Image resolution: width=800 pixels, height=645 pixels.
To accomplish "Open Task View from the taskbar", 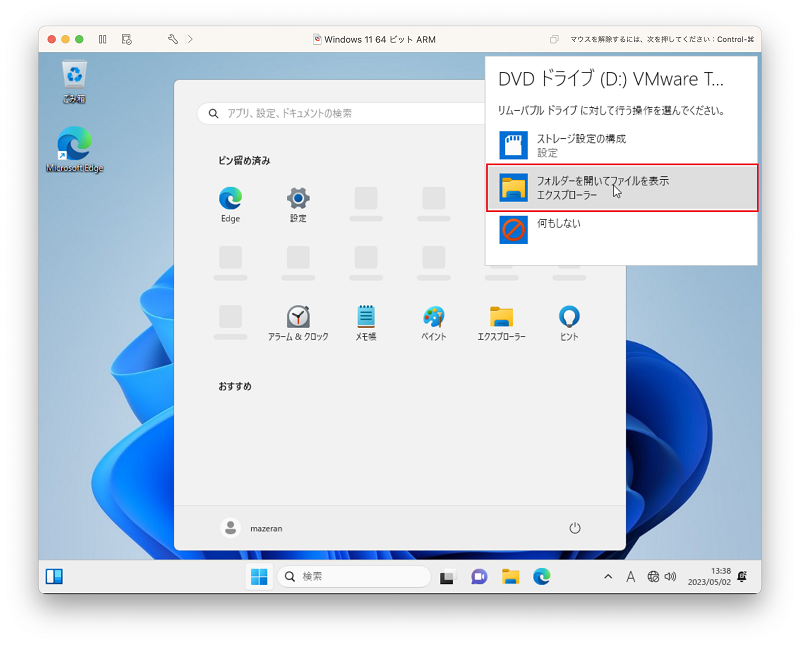I will 447,577.
